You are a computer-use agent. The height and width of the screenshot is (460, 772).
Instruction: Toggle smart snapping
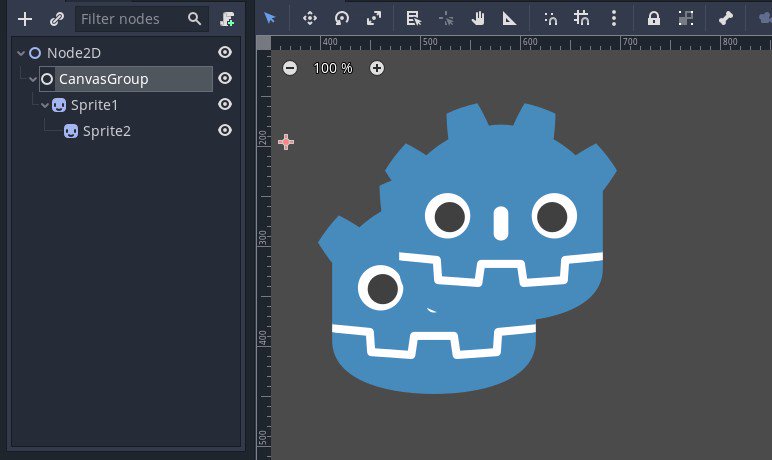click(x=550, y=19)
